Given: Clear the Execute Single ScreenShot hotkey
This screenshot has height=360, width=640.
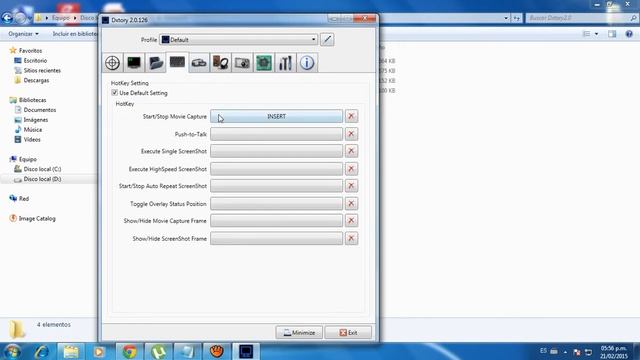Looking at the screenshot, I should click(x=351, y=151).
